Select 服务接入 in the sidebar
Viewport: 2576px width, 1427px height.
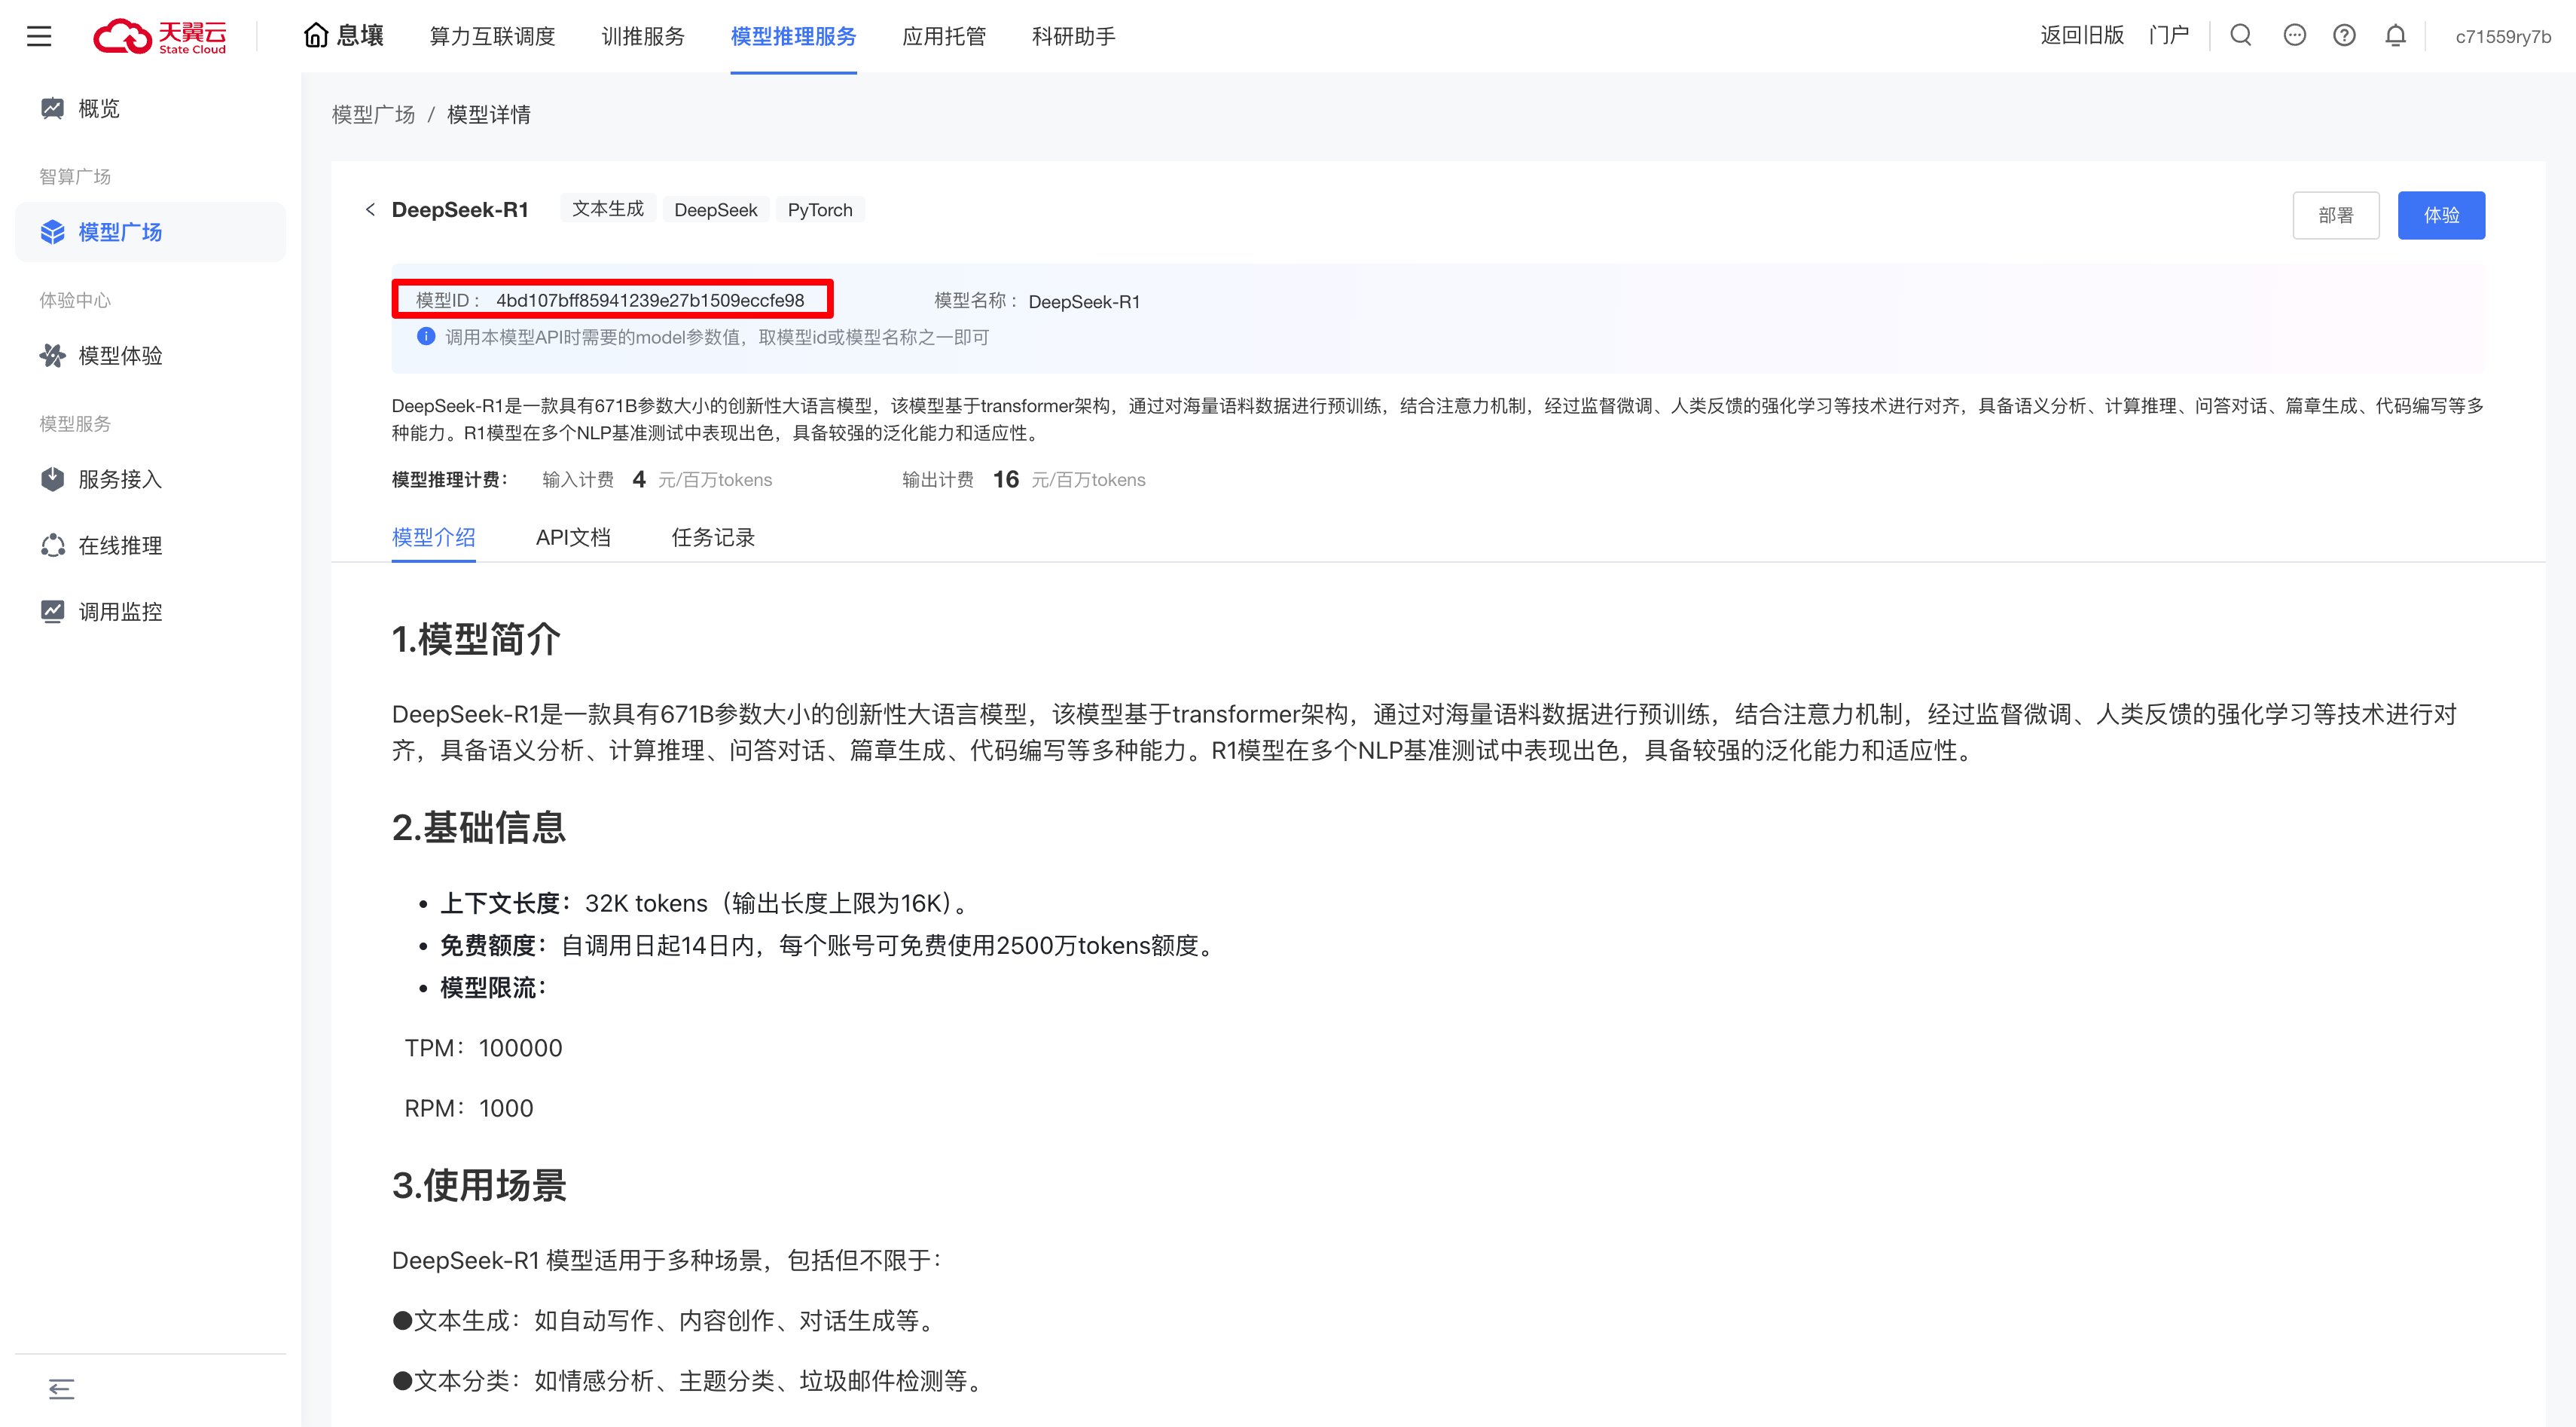pyautogui.click(x=120, y=479)
